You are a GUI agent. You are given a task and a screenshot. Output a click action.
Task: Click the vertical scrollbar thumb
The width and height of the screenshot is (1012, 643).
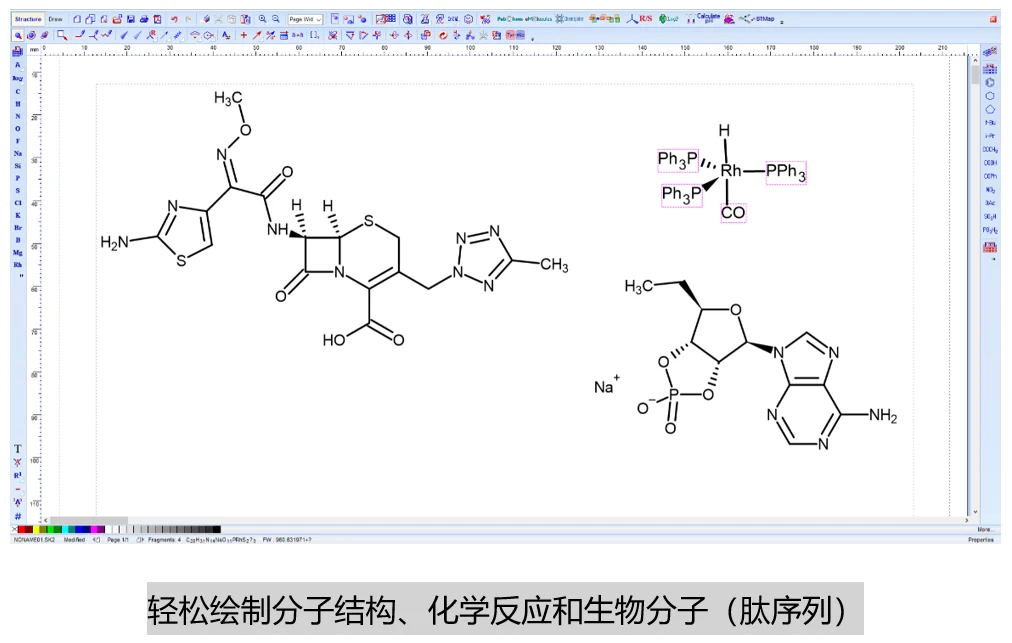click(975, 74)
